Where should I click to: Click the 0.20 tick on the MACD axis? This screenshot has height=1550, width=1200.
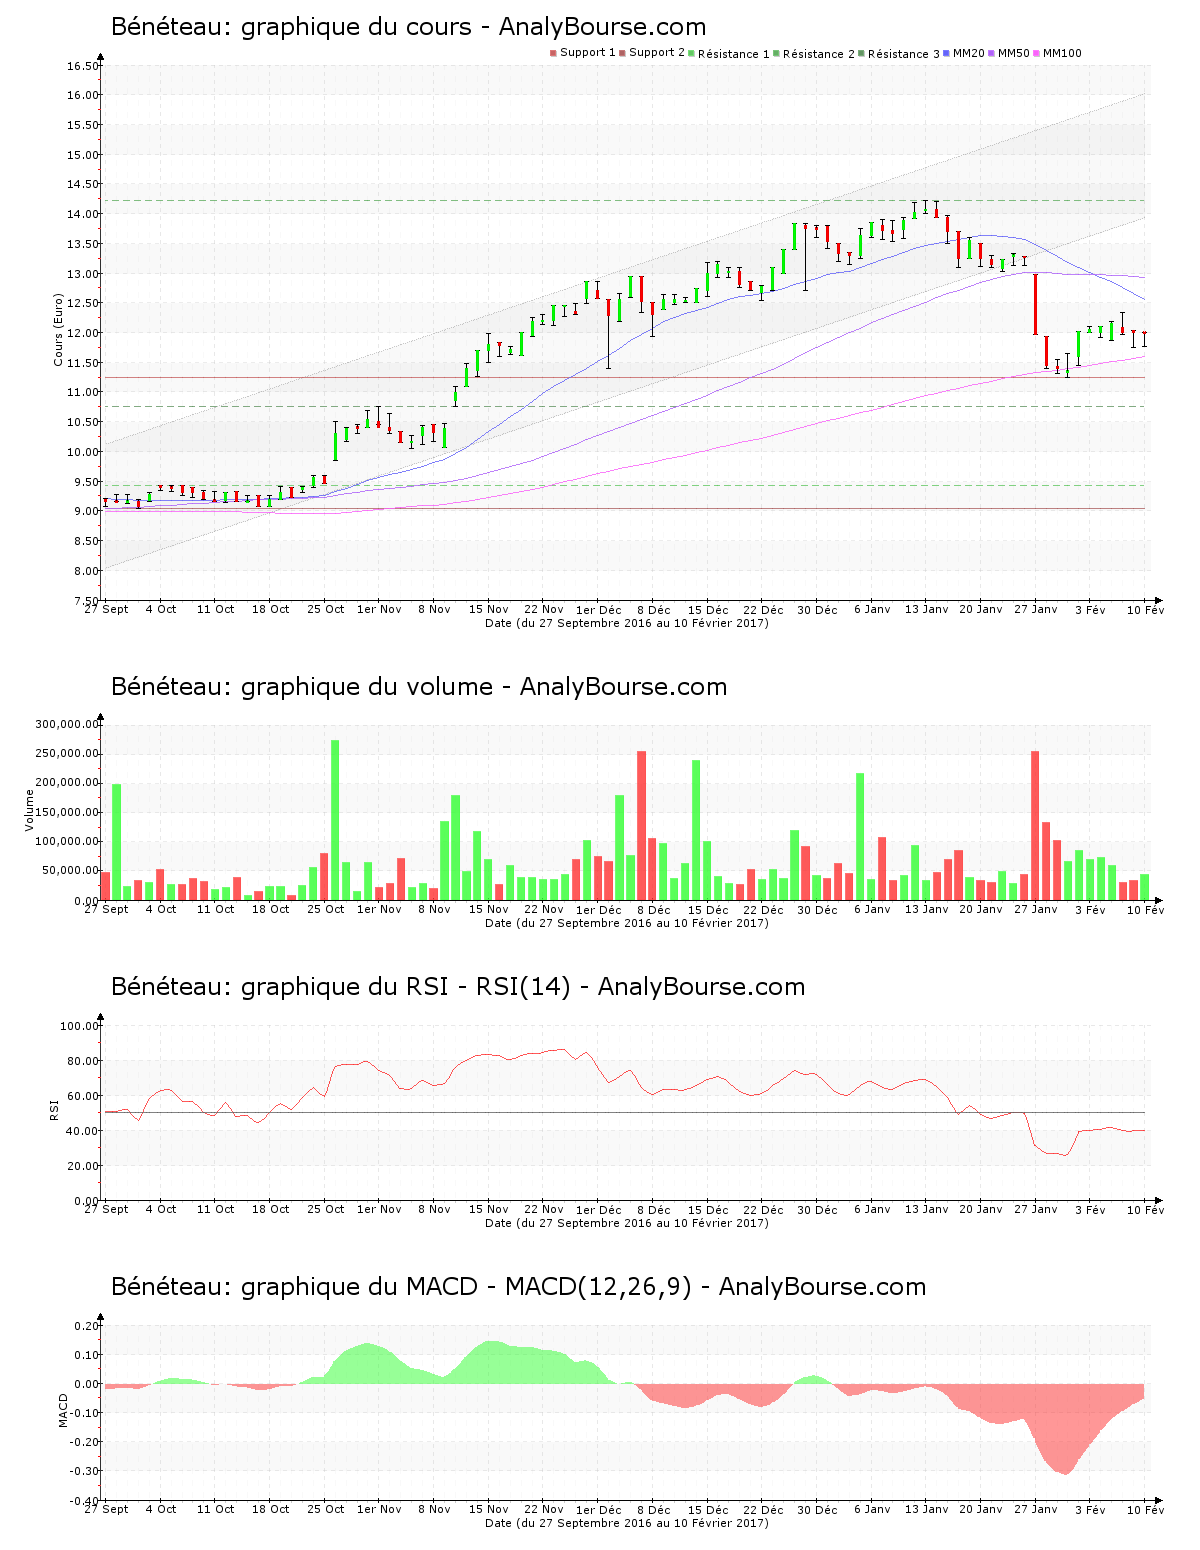86,1326
